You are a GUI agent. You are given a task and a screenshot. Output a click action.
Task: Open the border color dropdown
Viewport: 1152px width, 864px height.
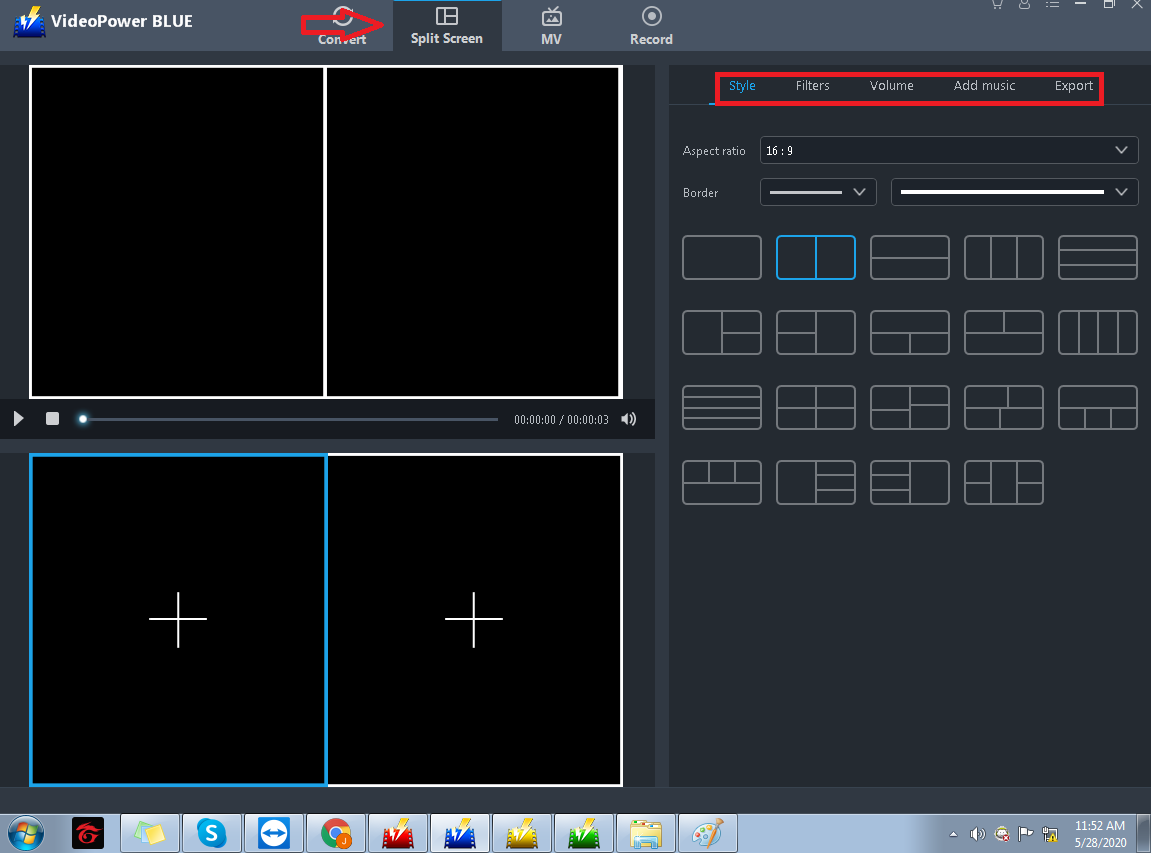click(1014, 192)
